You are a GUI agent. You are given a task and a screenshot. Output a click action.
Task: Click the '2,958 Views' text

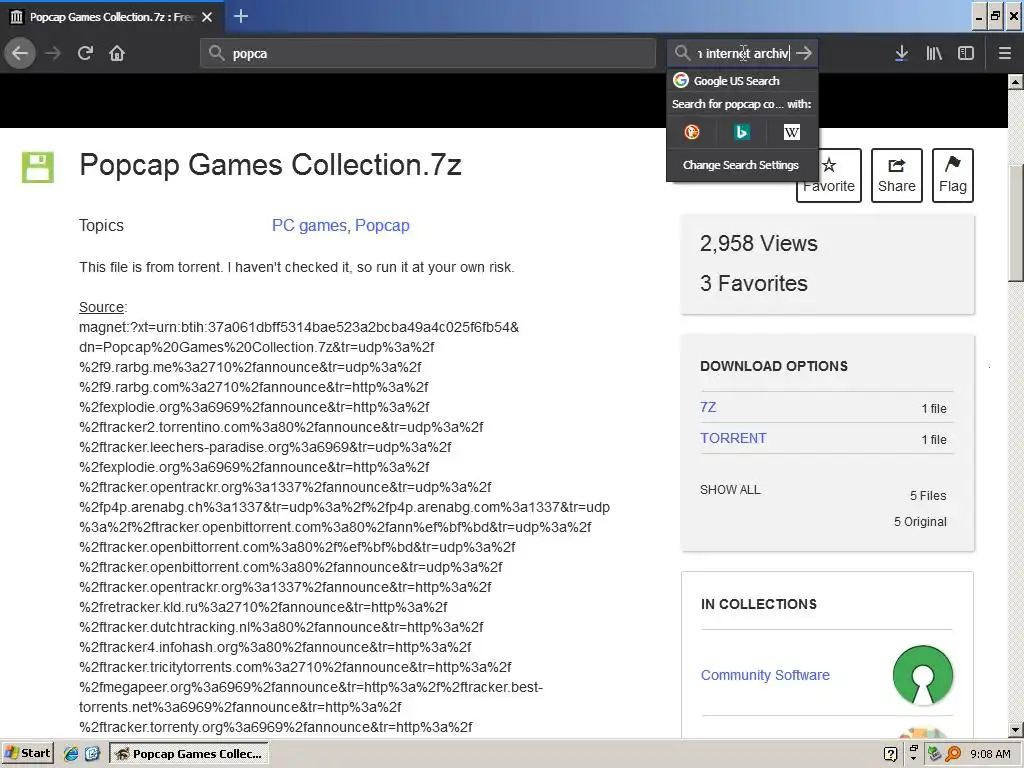[758, 244]
